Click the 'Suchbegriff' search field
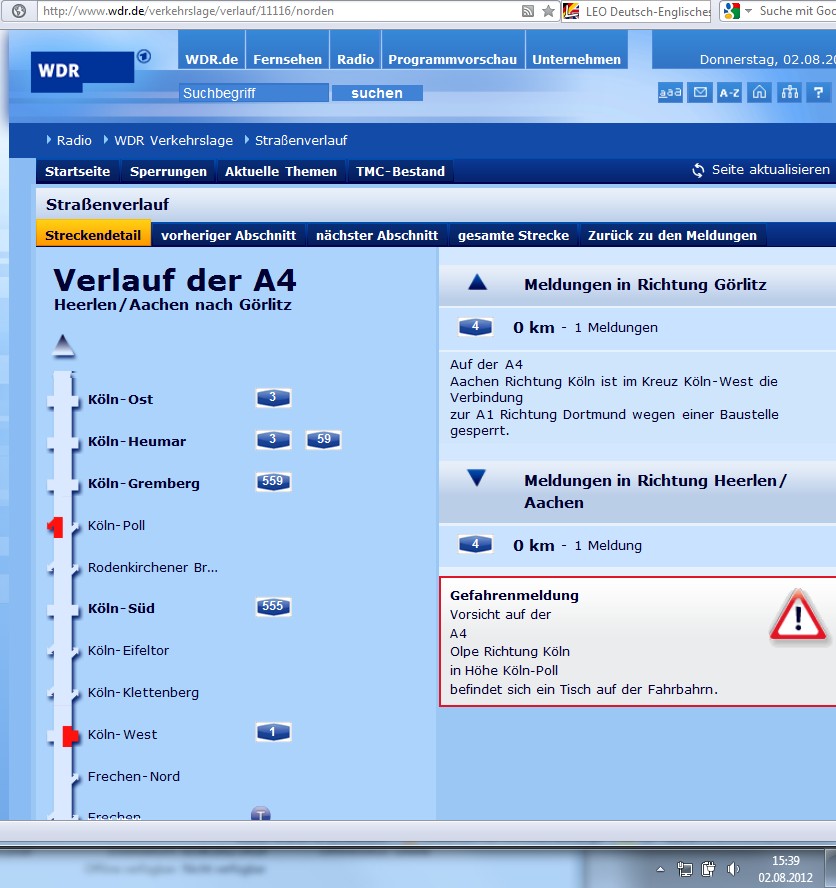This screenshot has height=888, width=836. point(254,93)
